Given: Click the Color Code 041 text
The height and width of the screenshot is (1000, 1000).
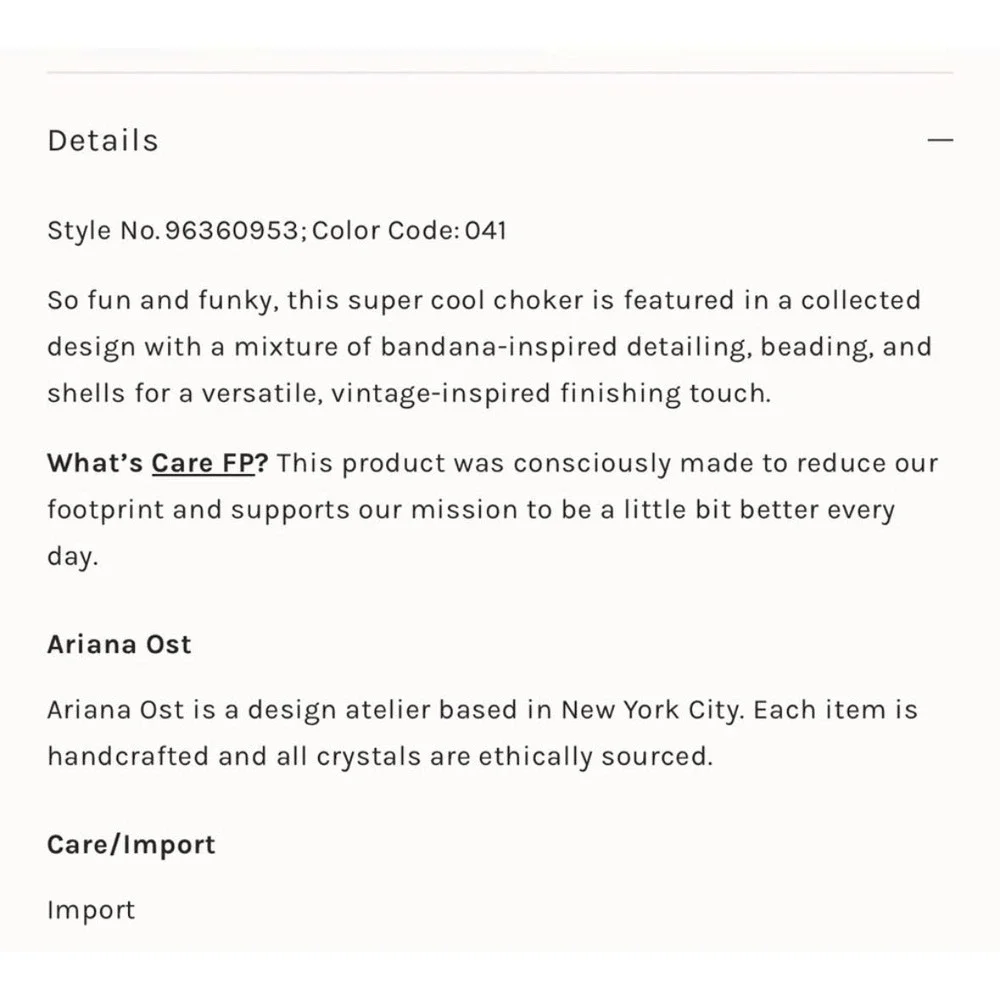Looking at the screenshot, I should (409, 230).
